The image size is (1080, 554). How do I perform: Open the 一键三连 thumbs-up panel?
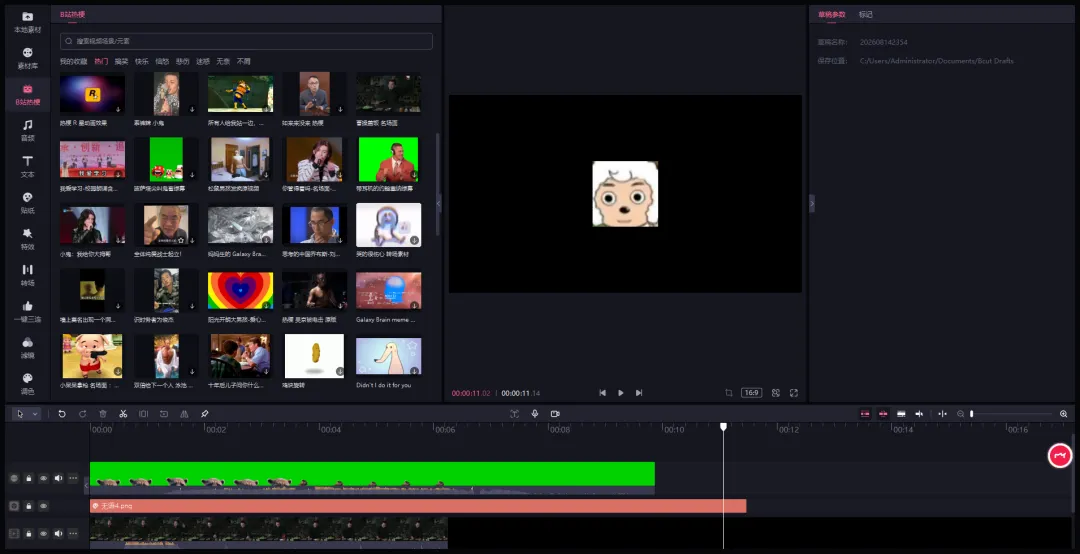click(x=28, y=312)
